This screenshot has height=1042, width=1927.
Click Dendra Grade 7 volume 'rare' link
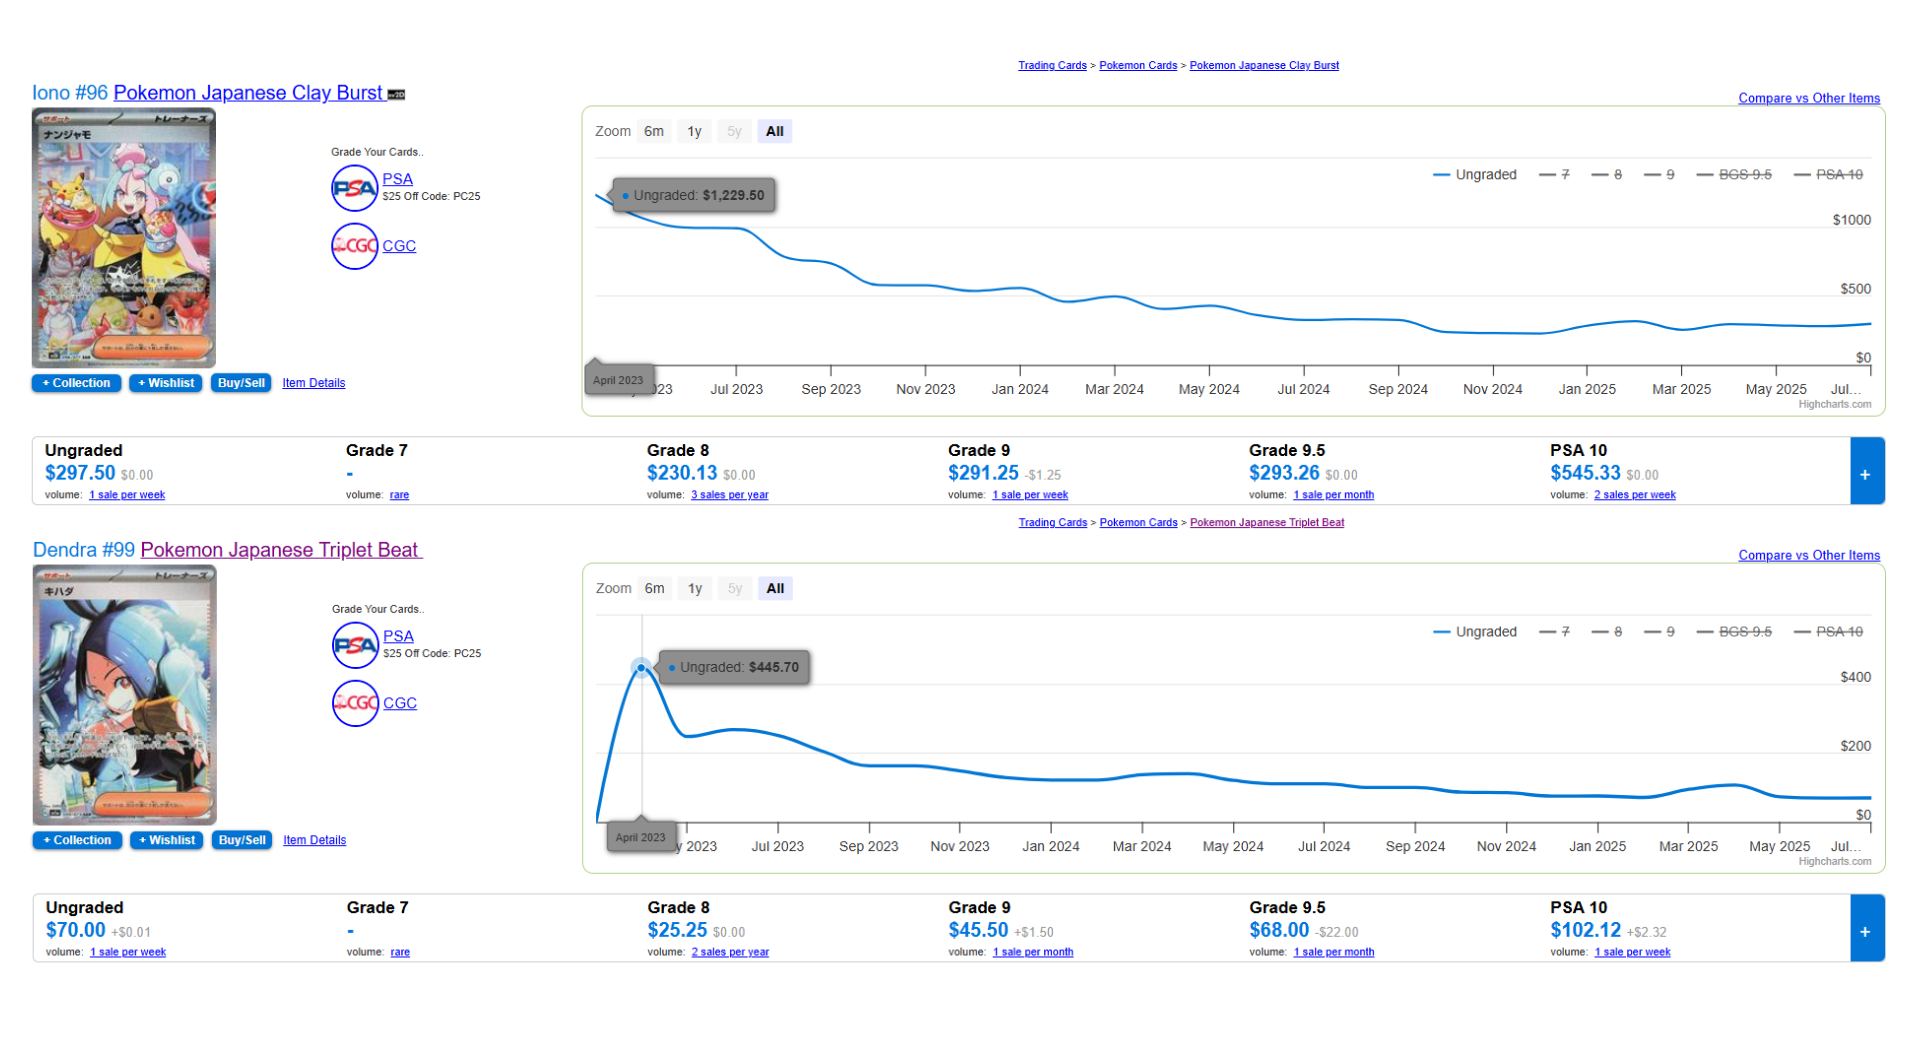pos(400,952)
